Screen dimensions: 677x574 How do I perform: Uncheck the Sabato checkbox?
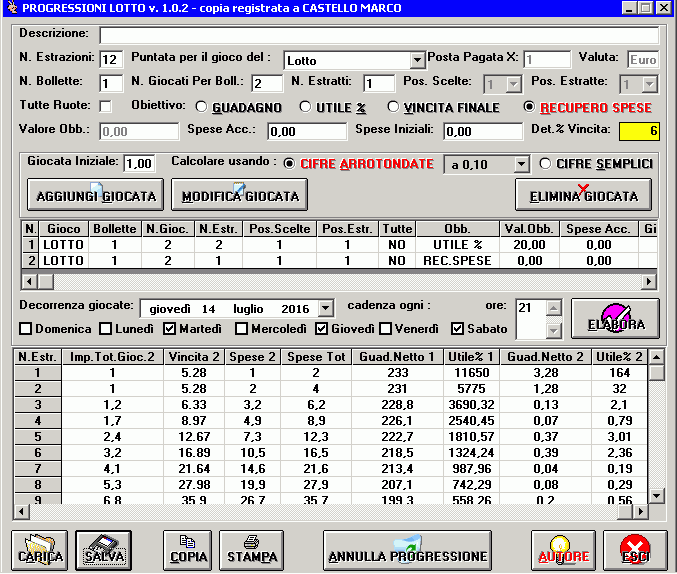457,329
